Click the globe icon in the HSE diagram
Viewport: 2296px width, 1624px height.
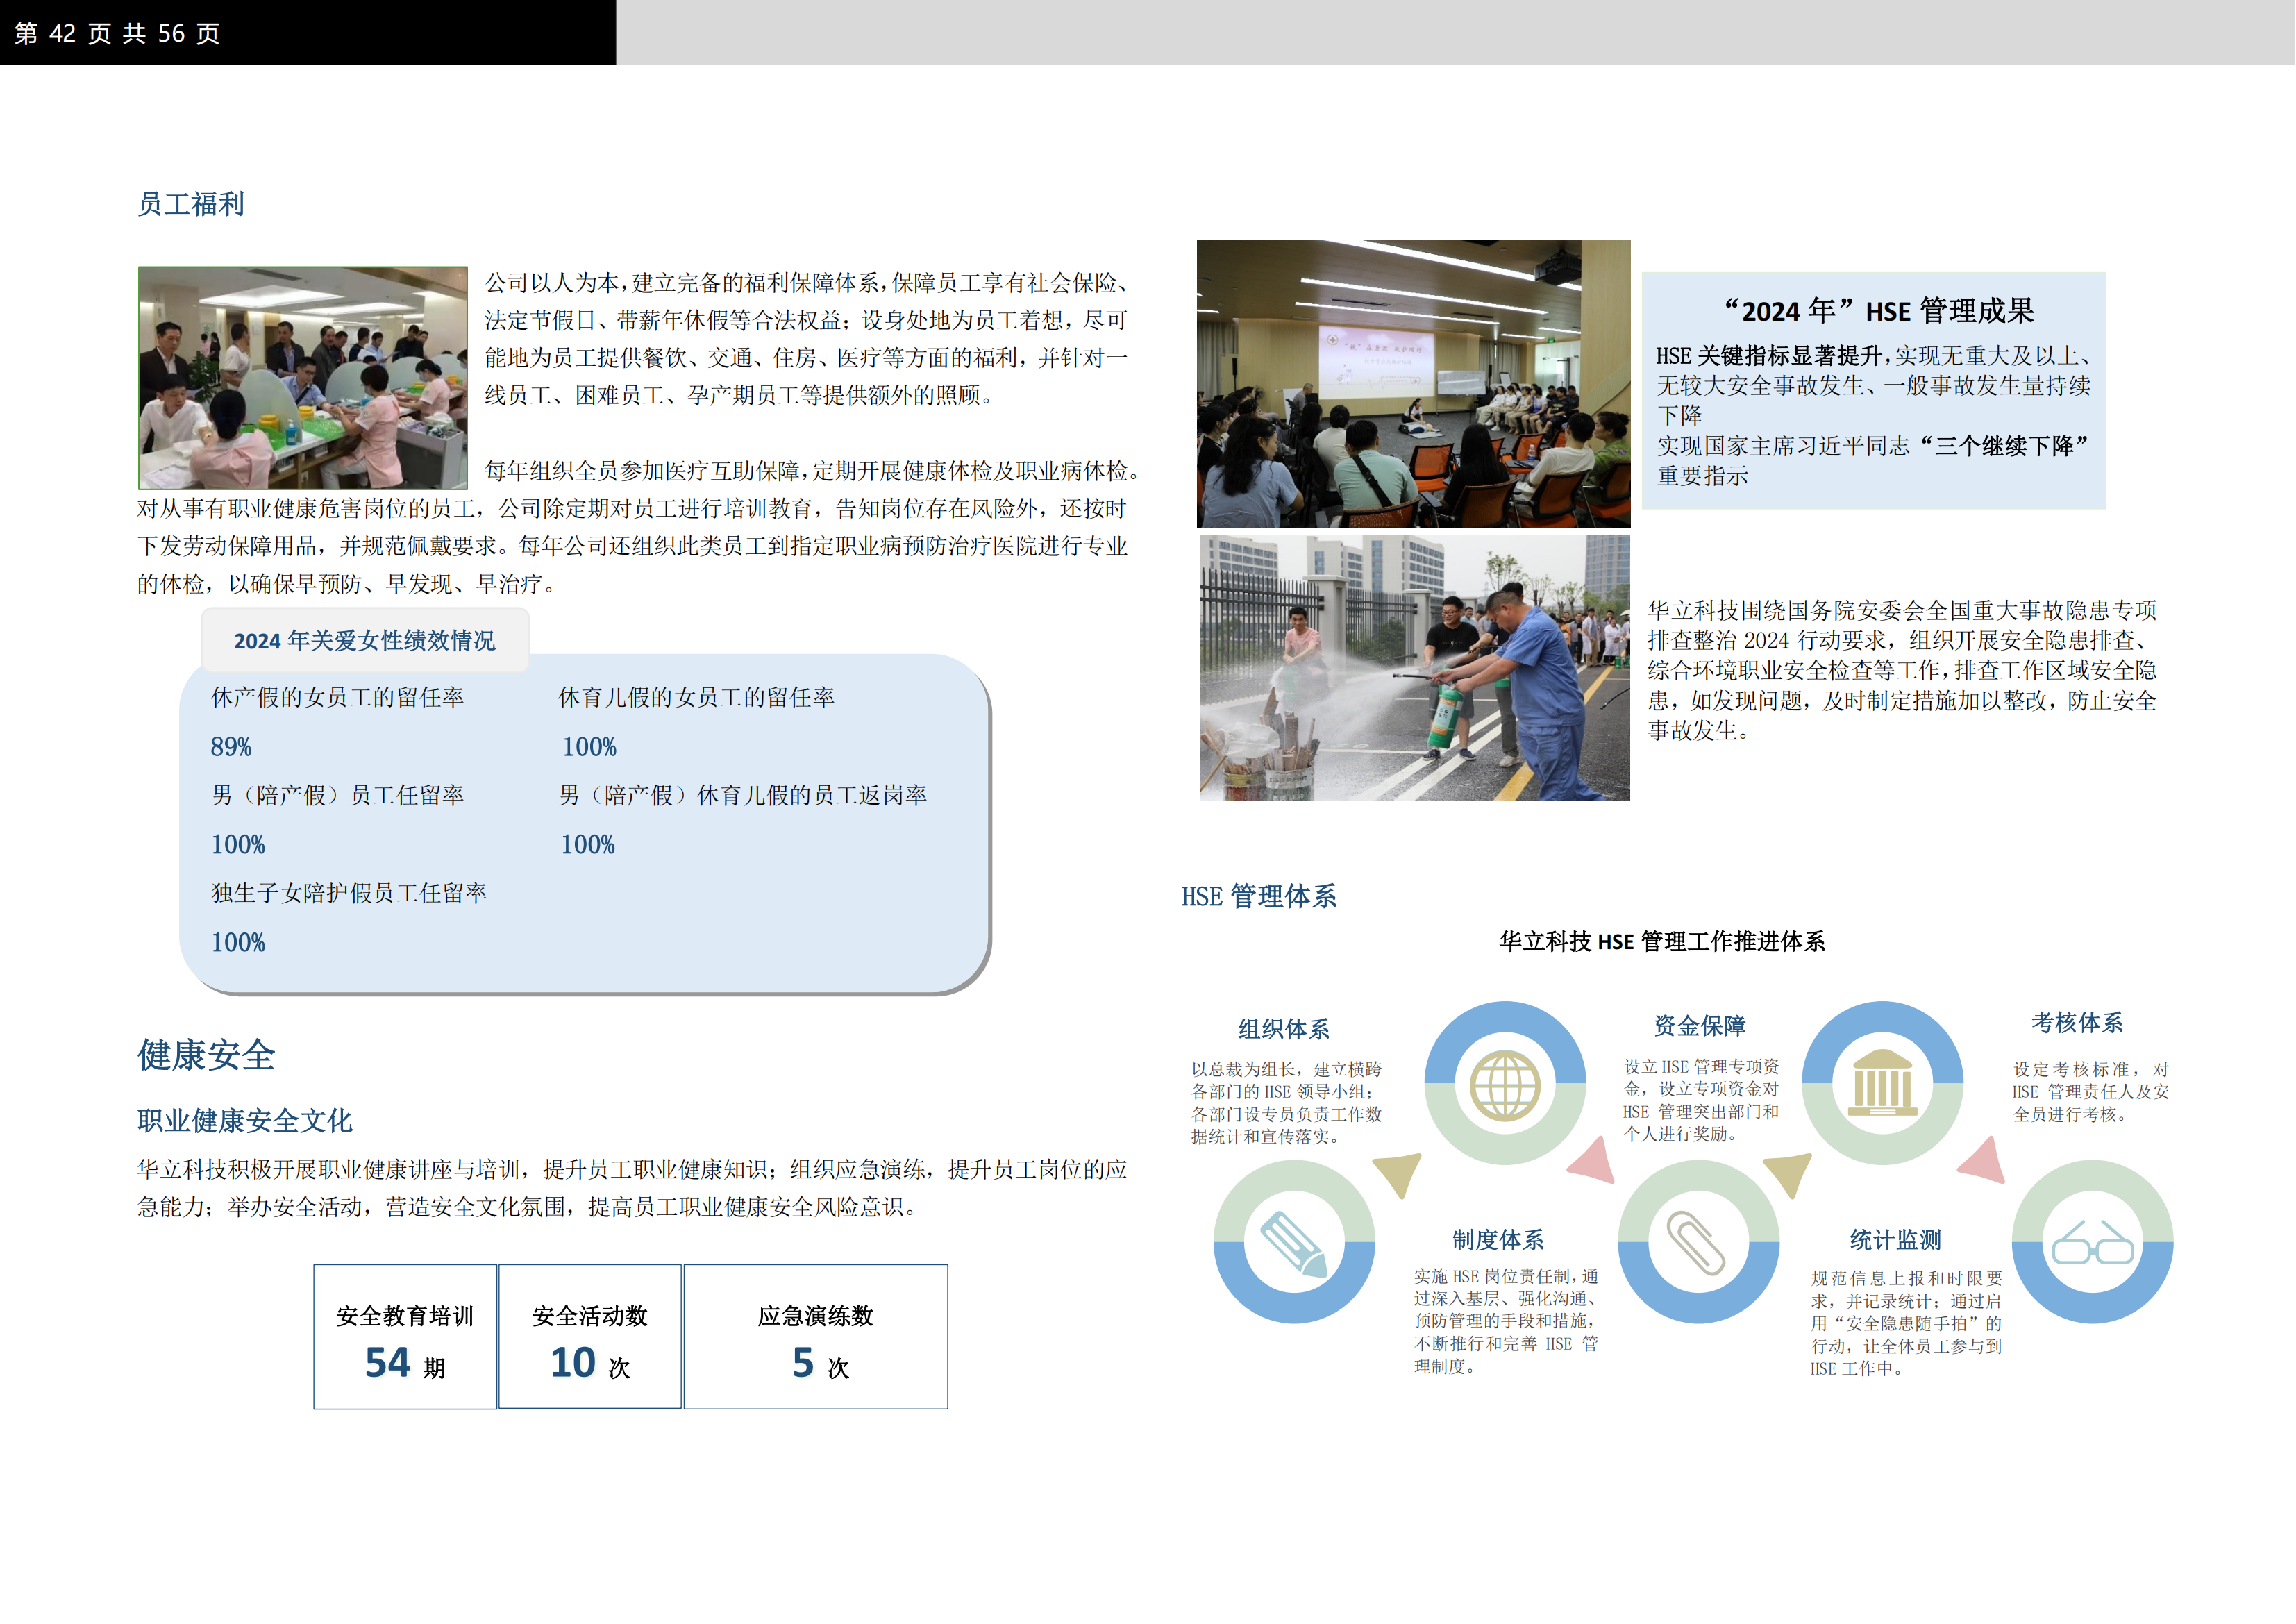[1504, 1085]
